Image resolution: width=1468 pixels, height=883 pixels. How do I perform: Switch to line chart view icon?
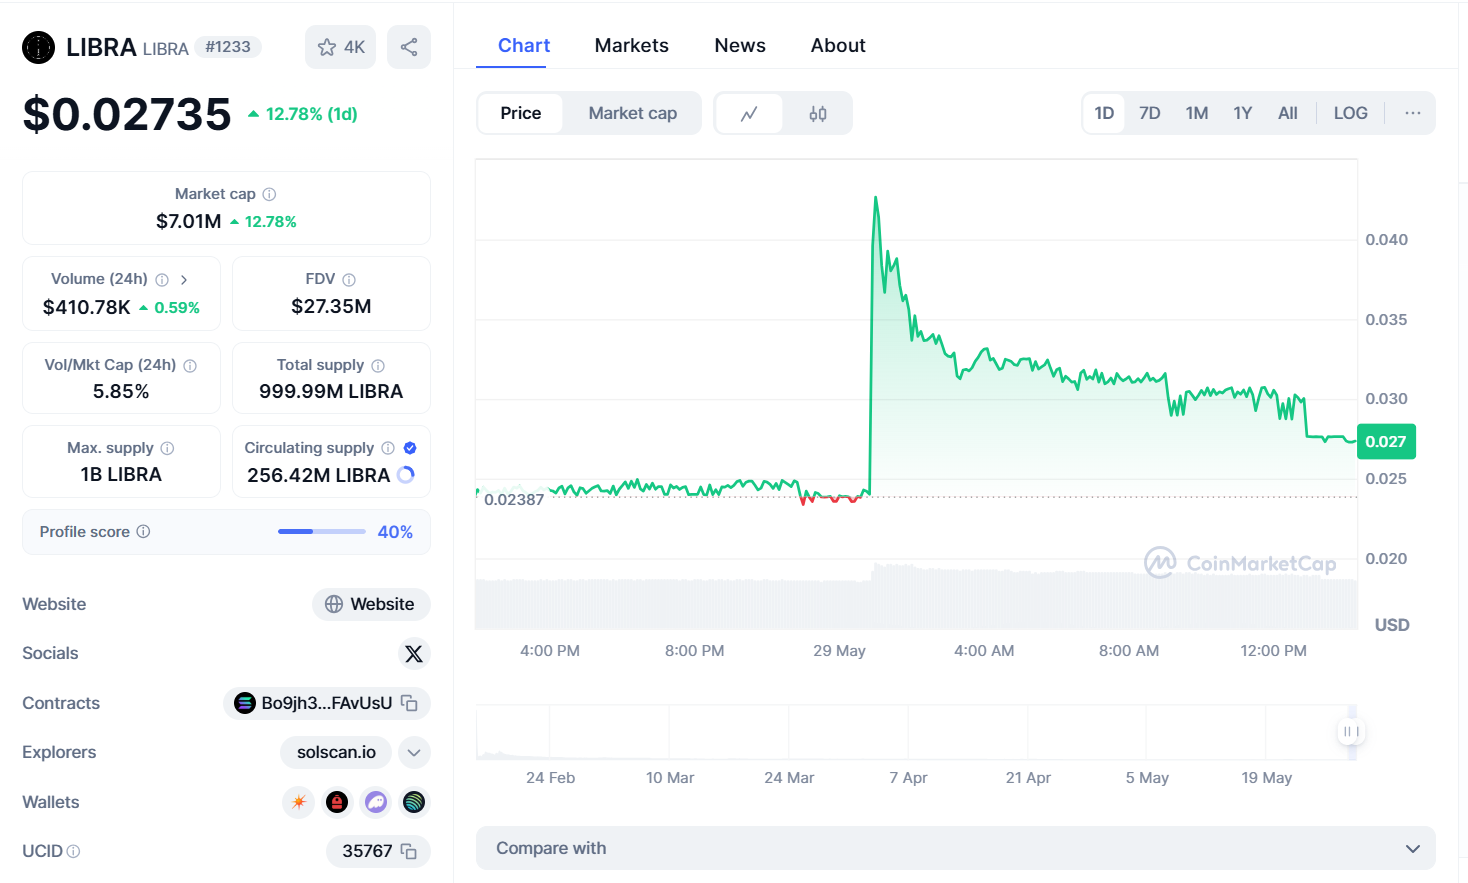tap(749, 114)
